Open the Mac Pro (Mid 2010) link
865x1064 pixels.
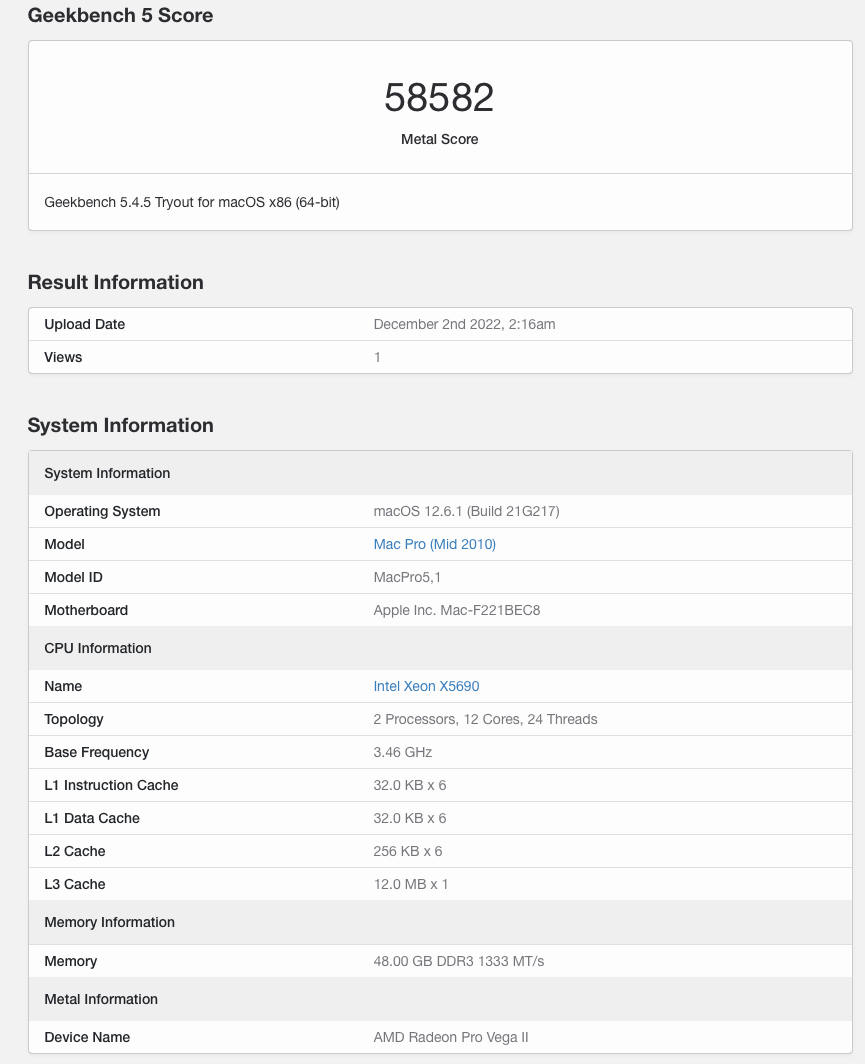pyautogui.click(x=434, y=544)
